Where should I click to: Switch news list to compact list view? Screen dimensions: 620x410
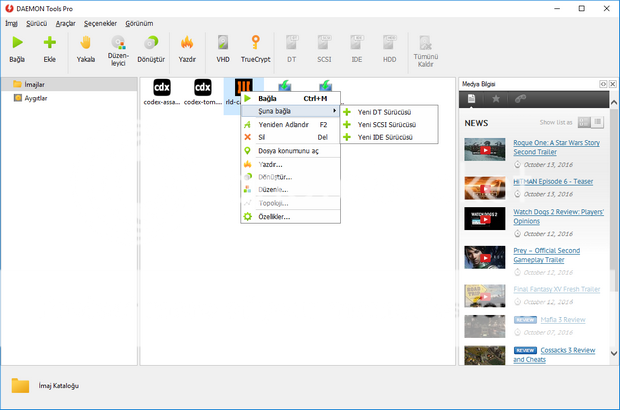click(597, 123)
